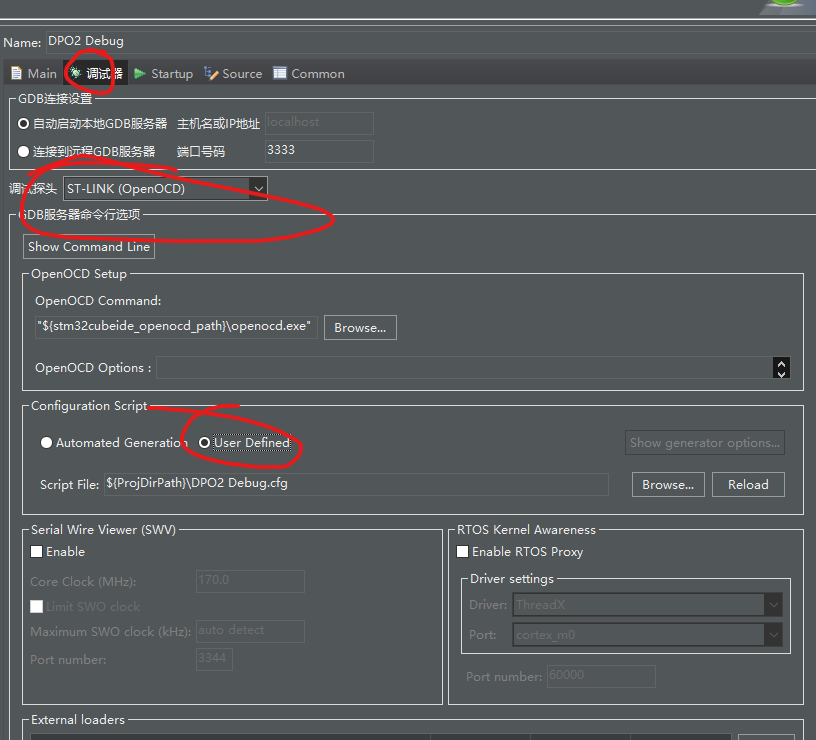Select Automated Generation radio button

click(46, 442)
